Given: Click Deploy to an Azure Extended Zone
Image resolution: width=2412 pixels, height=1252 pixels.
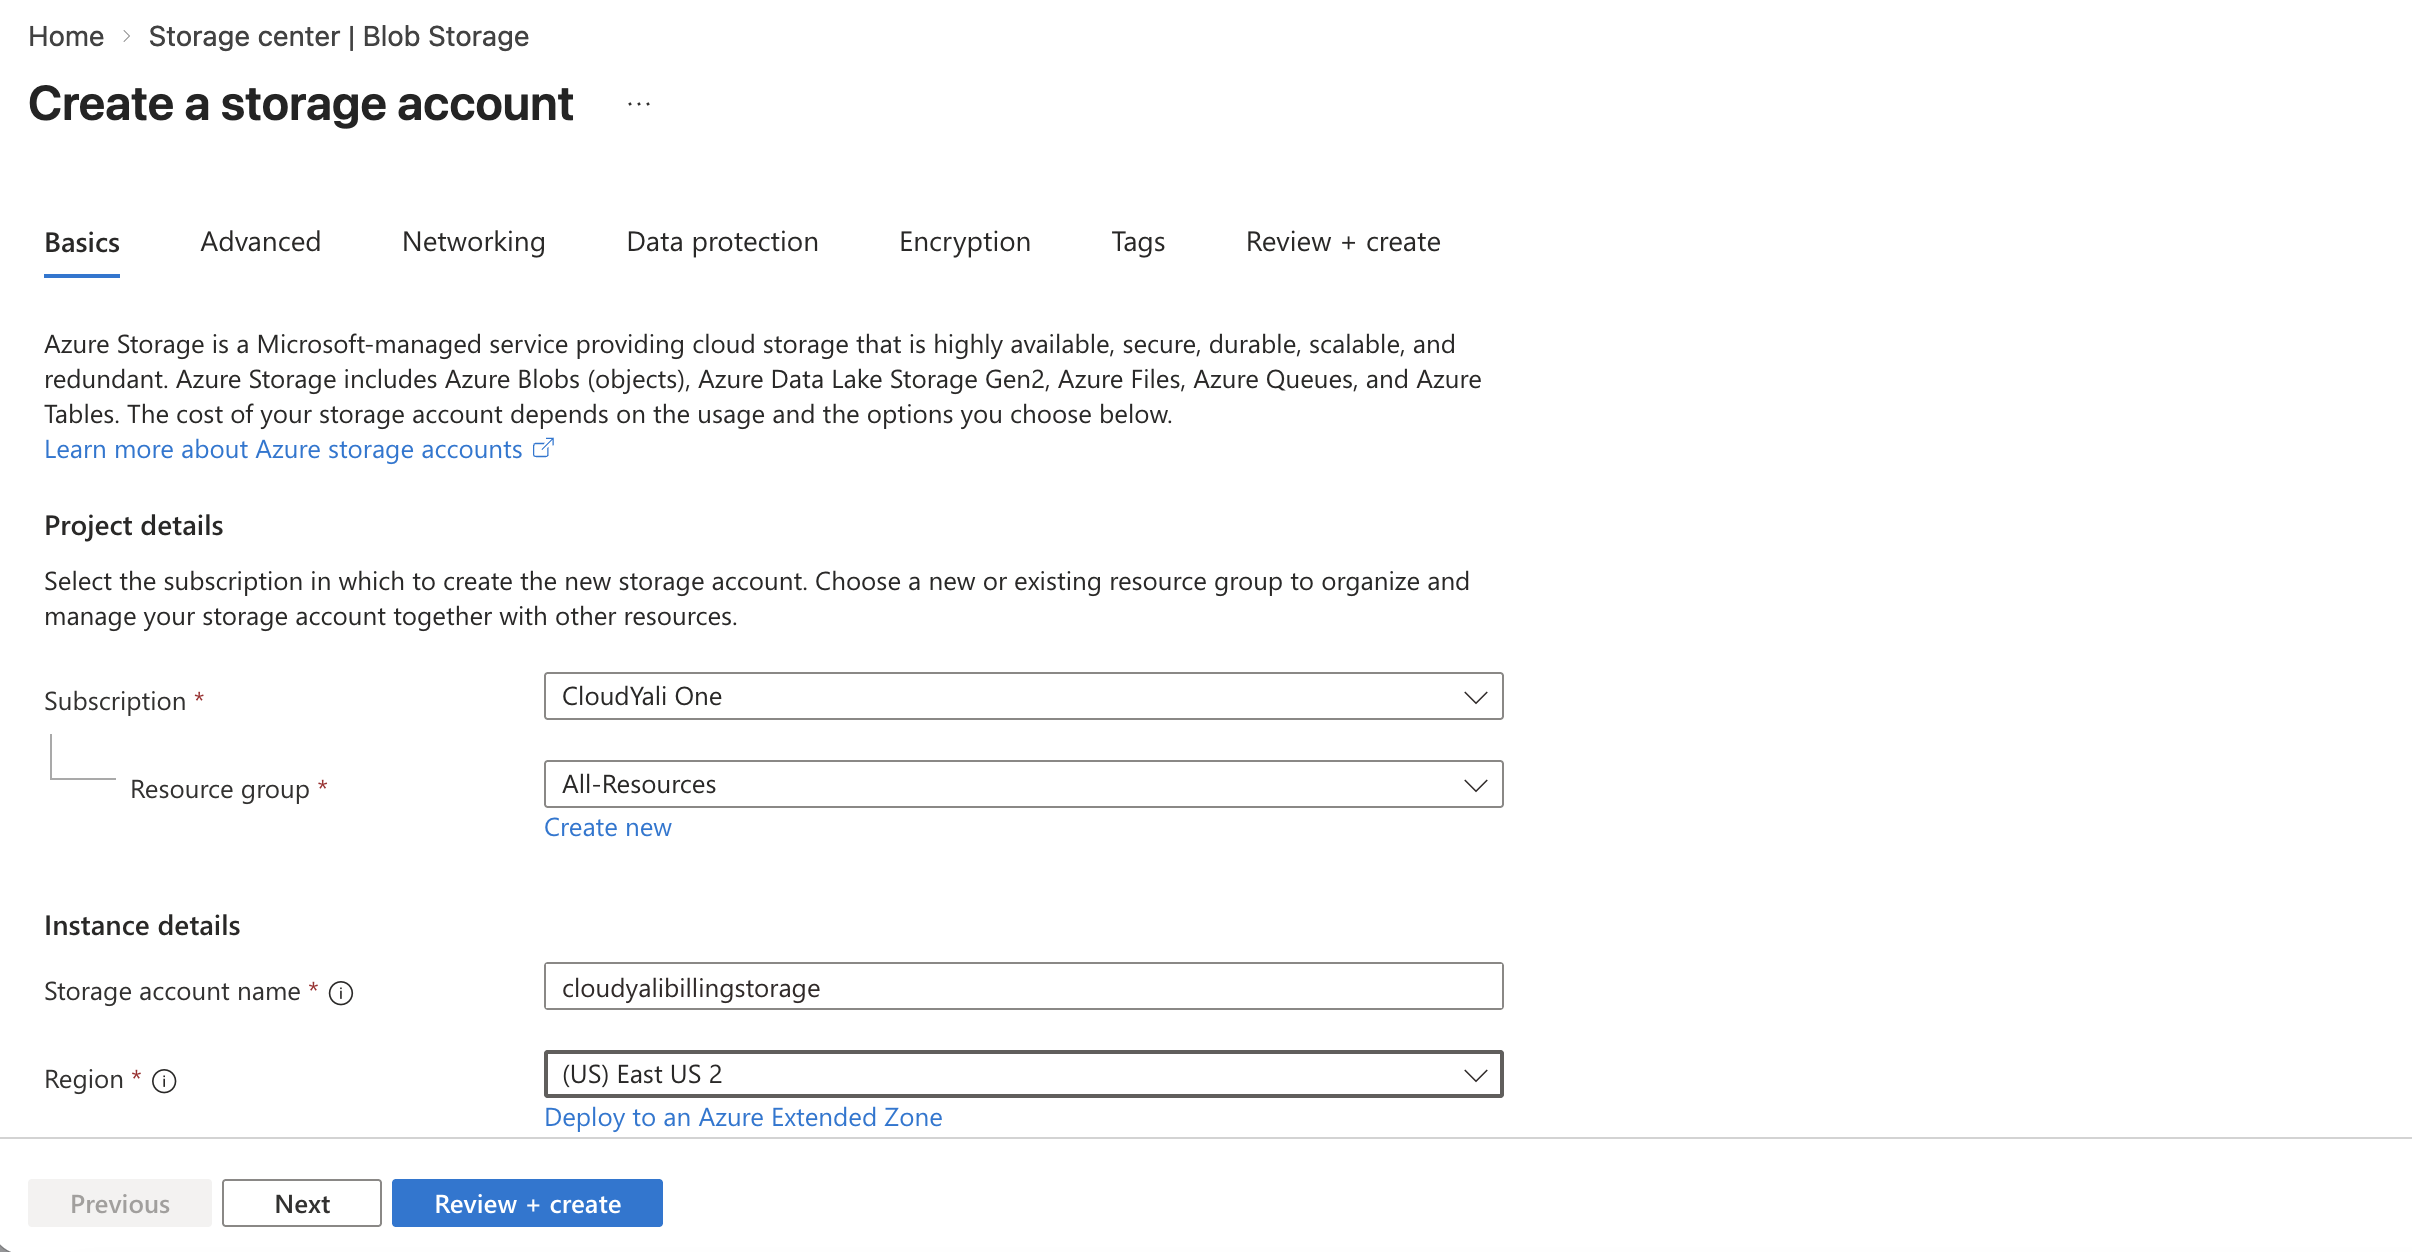Looking at the screenshot, I should coord(743,1117).
